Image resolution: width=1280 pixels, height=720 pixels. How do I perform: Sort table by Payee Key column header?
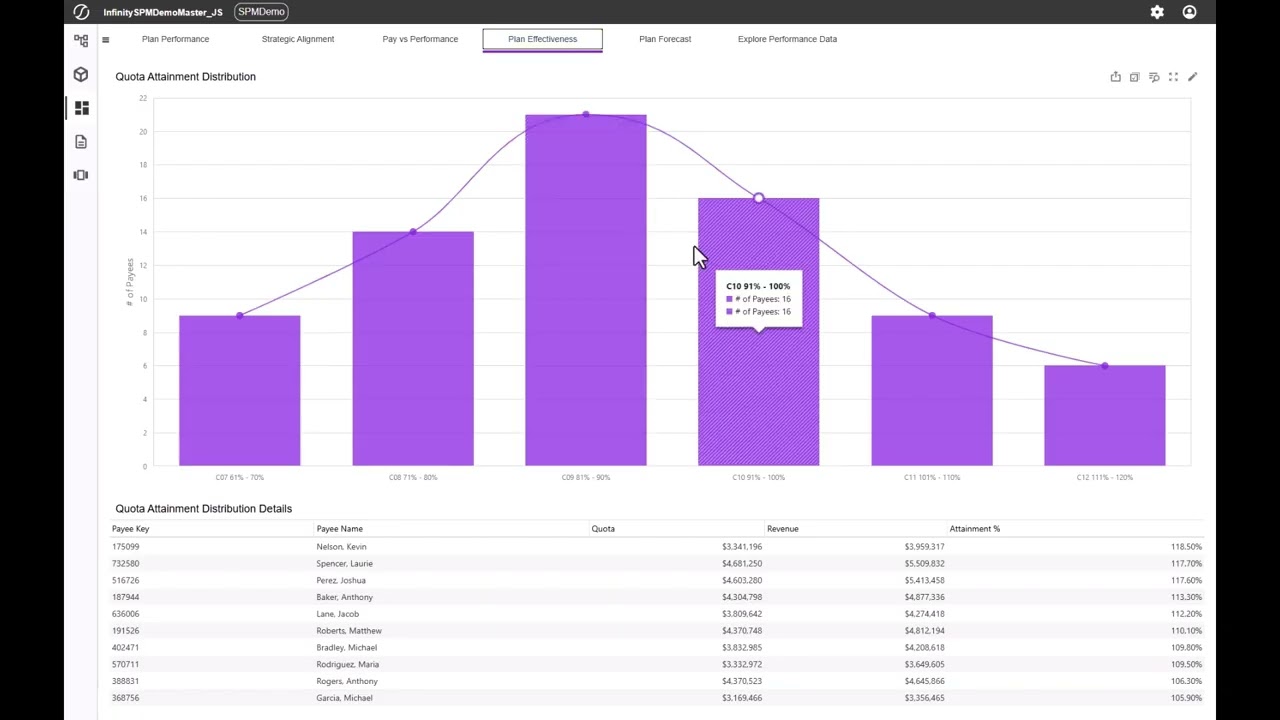[131, 529]
